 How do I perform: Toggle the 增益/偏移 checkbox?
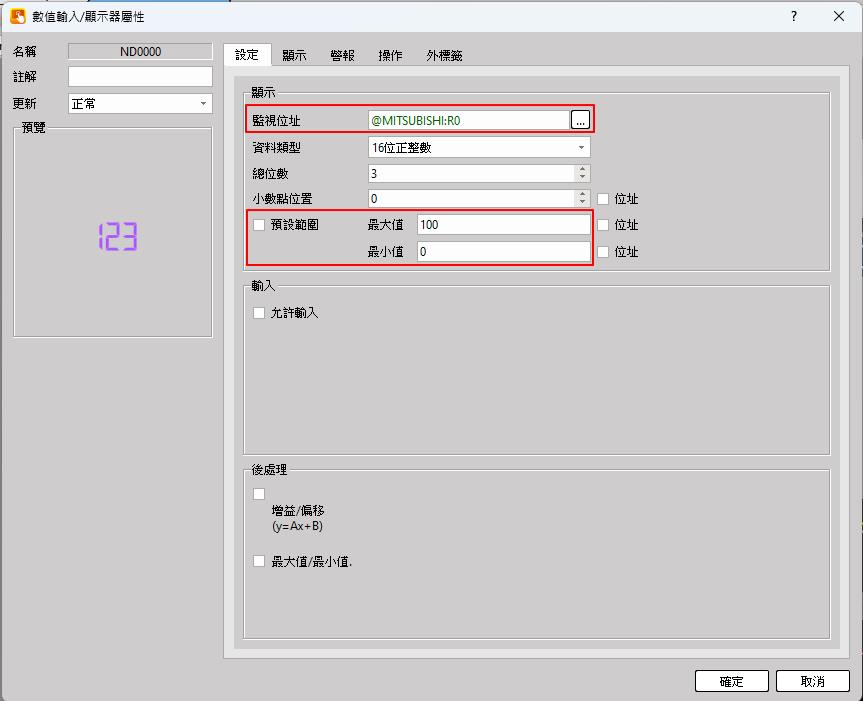tap(260, 494)
